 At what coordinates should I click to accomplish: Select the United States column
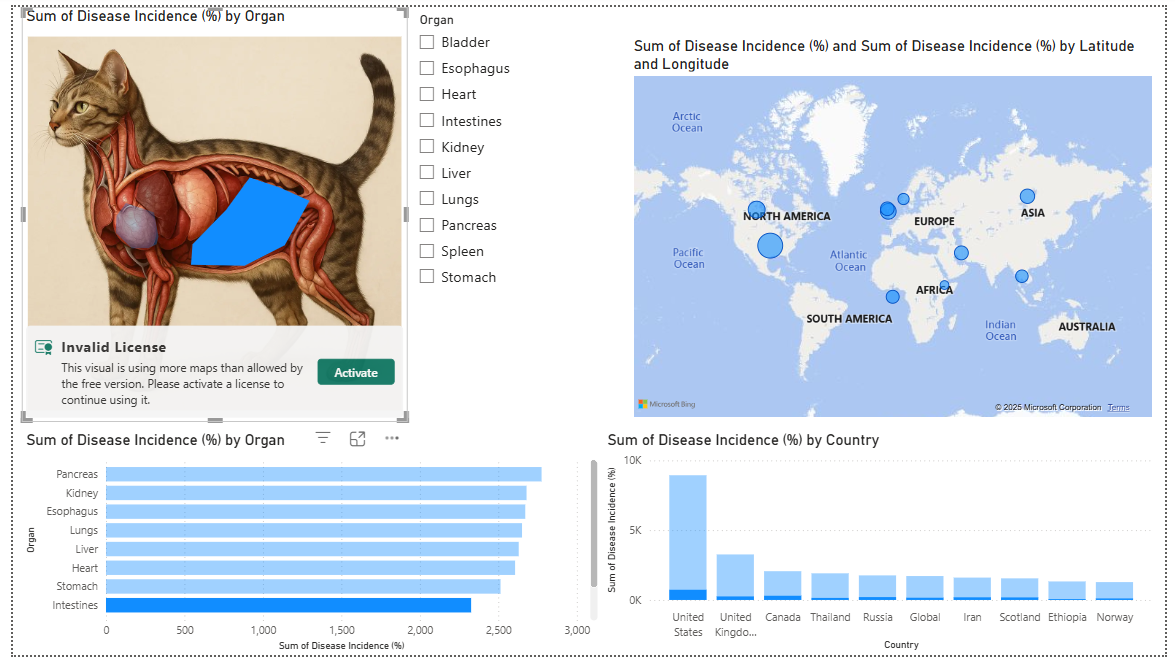click(x=688, y=537)
